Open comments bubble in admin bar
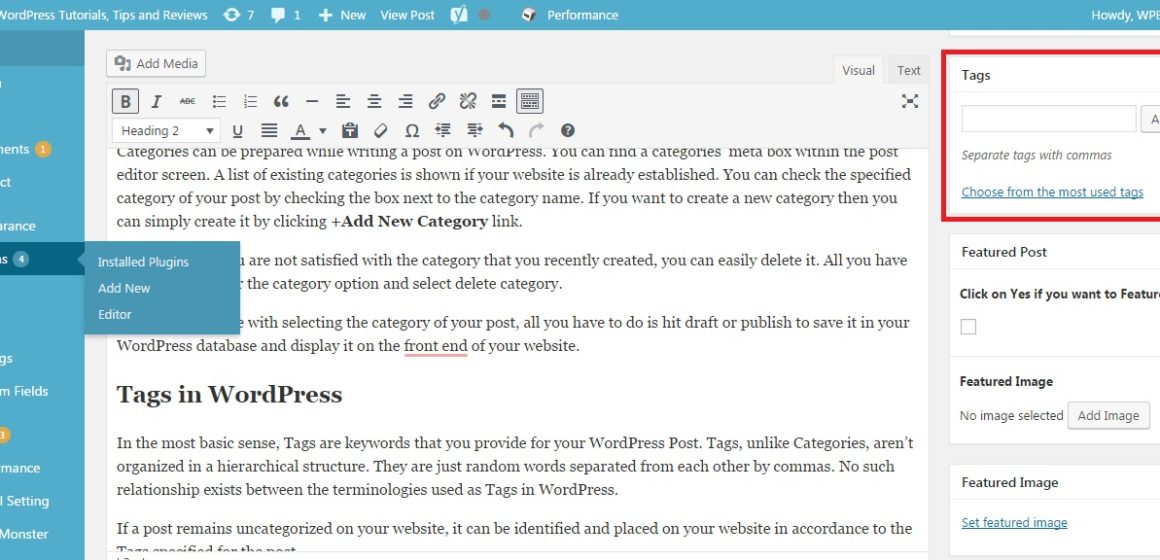The width and height of the screenshot is (1160, 560). 286,15
